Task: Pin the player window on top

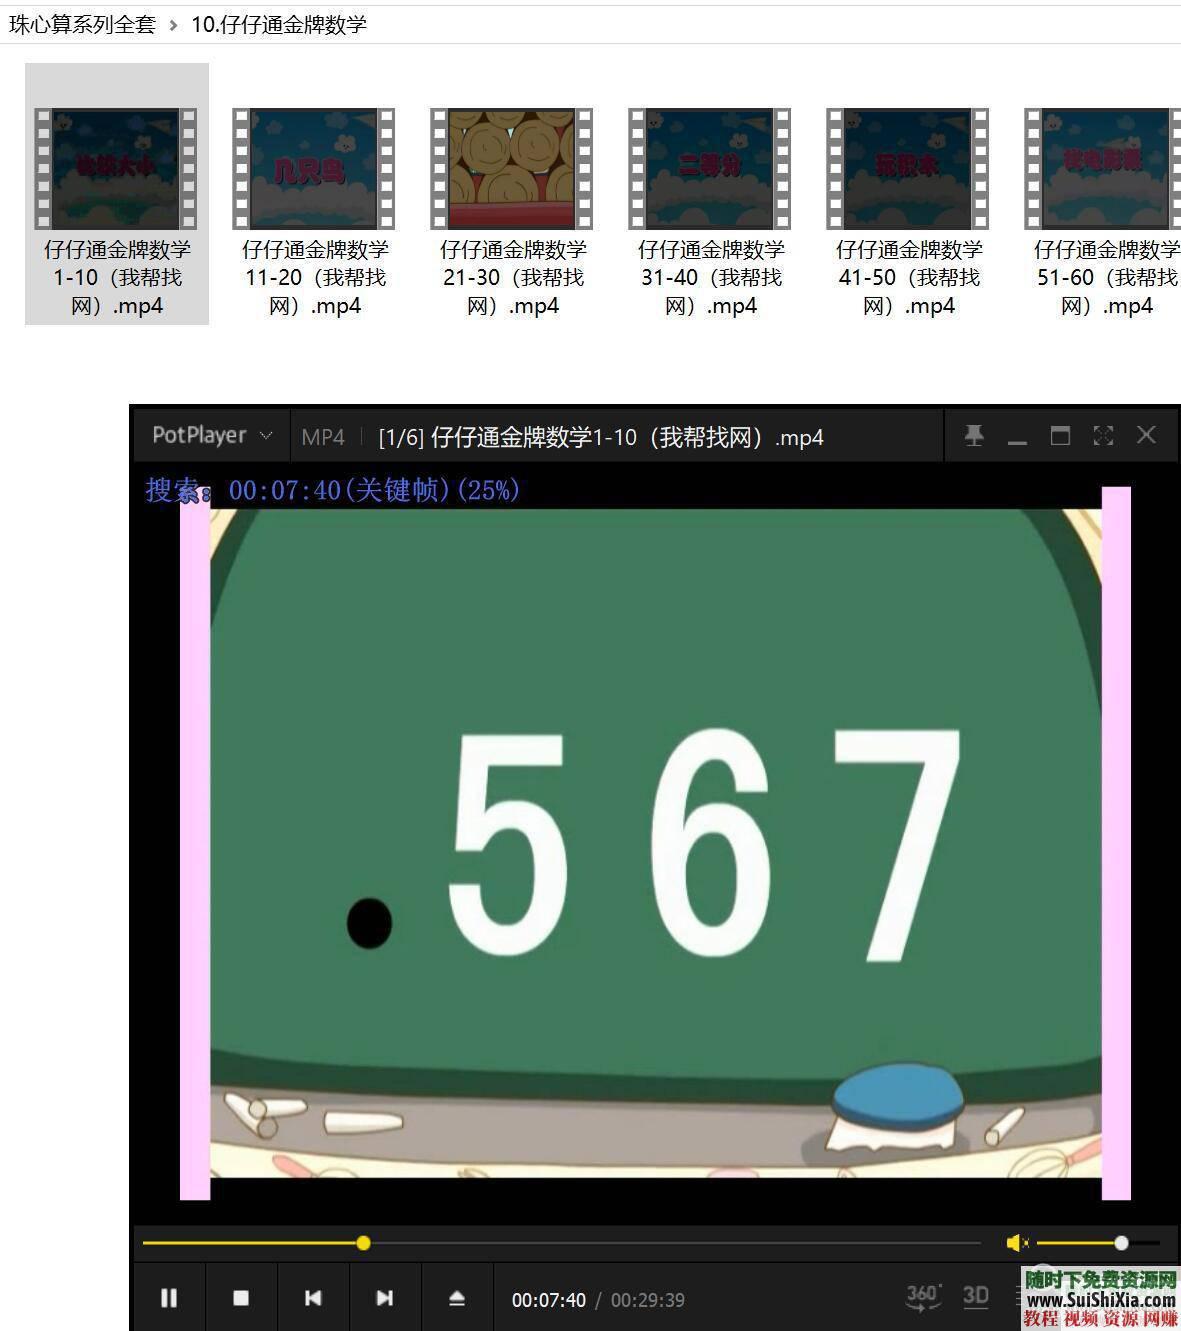Action: (x=974, y=436)
